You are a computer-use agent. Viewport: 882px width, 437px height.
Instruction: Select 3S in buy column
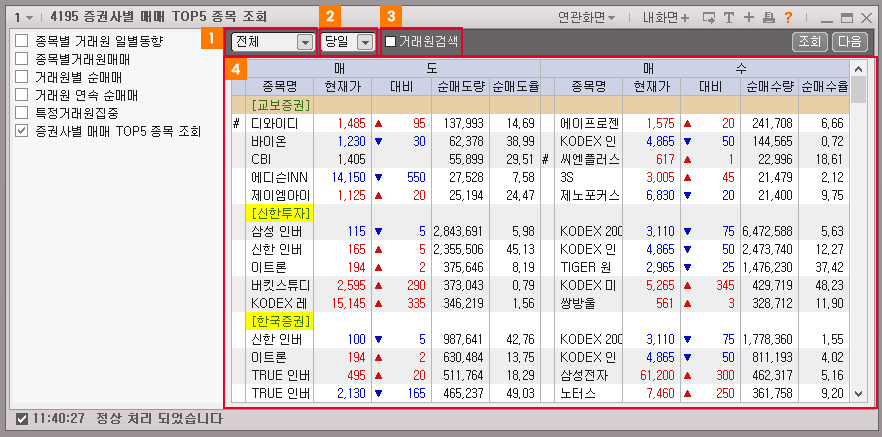pos(567,177)
